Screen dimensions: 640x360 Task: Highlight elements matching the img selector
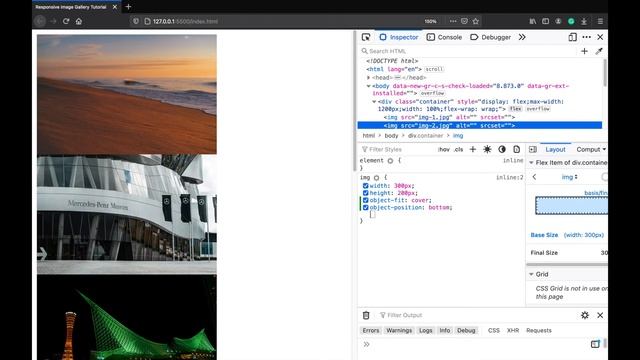click(376, 178)
